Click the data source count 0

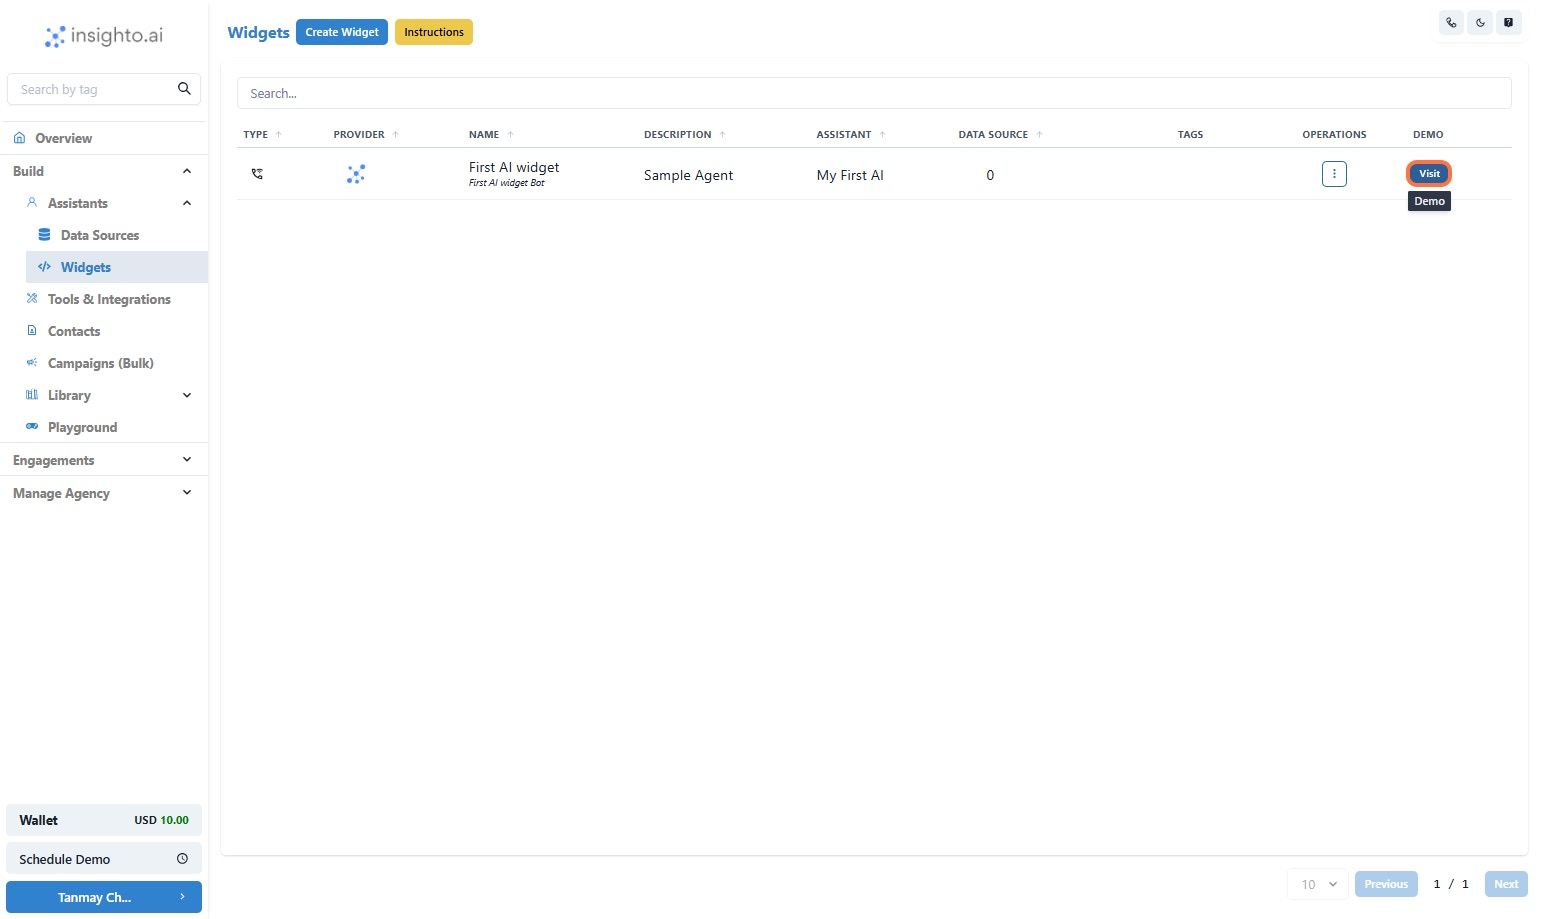990,175
